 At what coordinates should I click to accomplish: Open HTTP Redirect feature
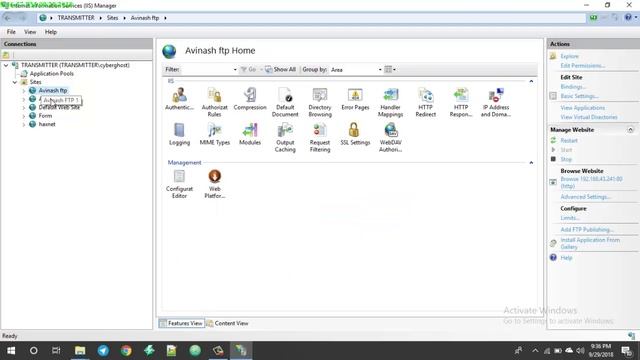[x=425, y=102]
